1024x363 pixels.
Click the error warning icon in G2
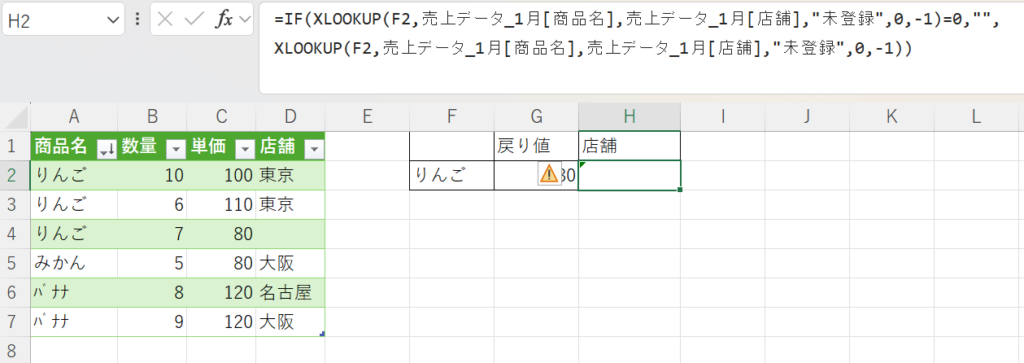coord(549,174)
